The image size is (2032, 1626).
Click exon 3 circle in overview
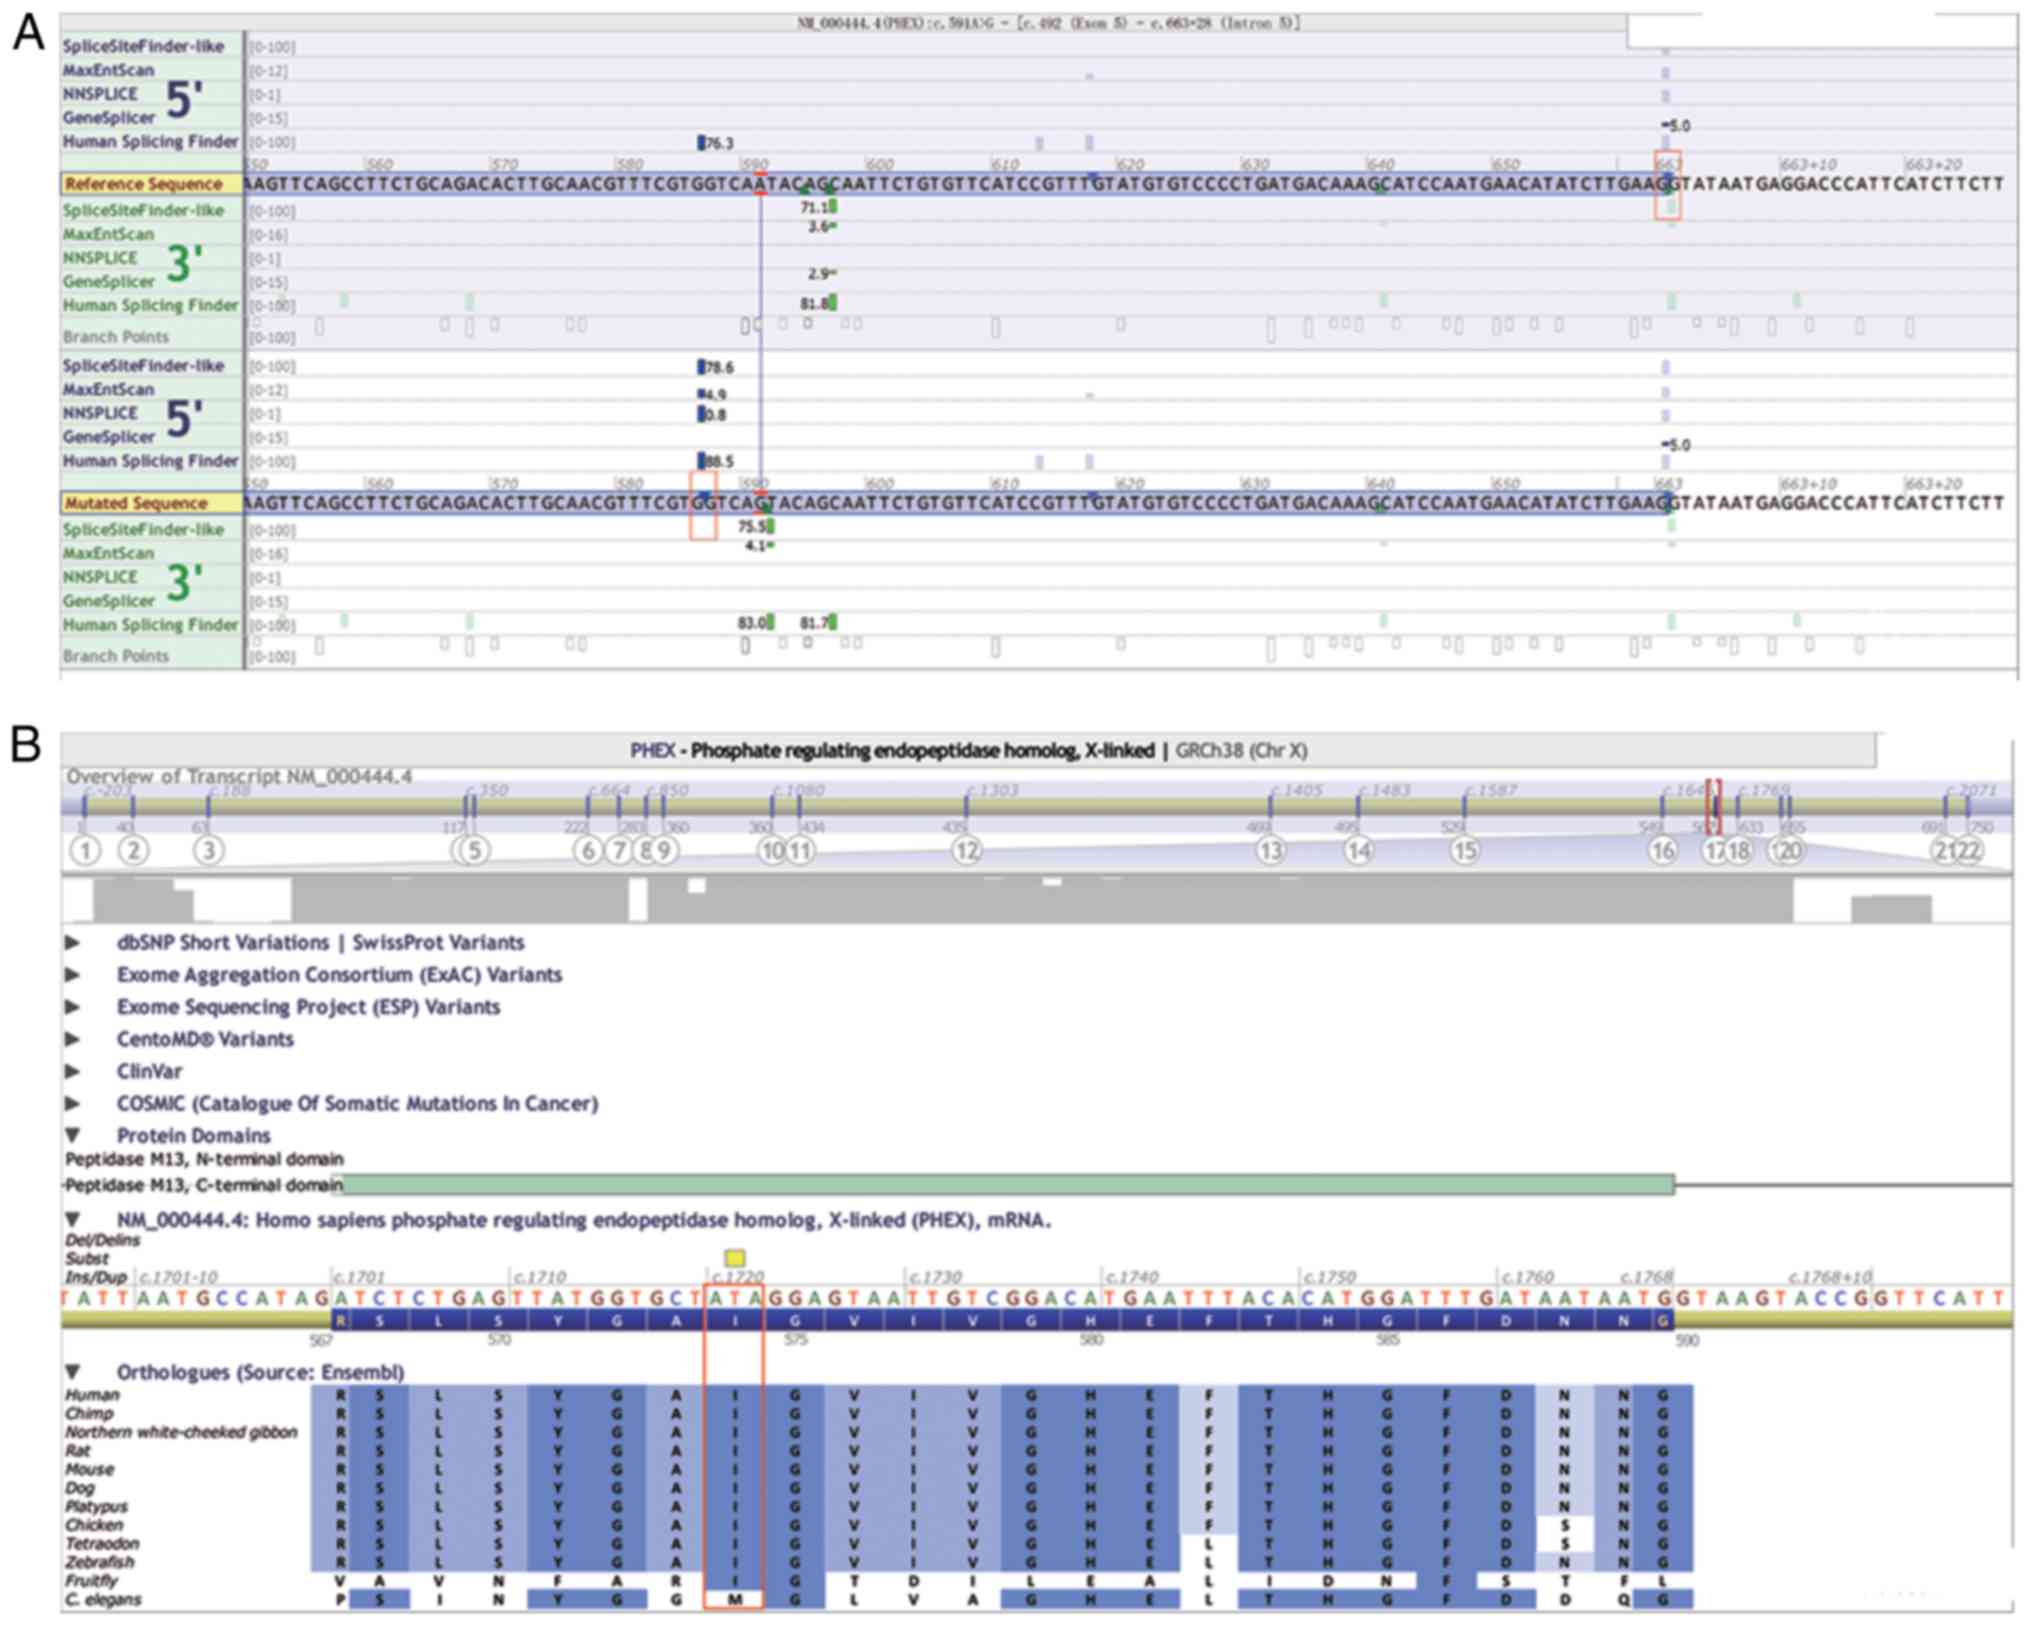pyautogui.click(x=208, y=851)
